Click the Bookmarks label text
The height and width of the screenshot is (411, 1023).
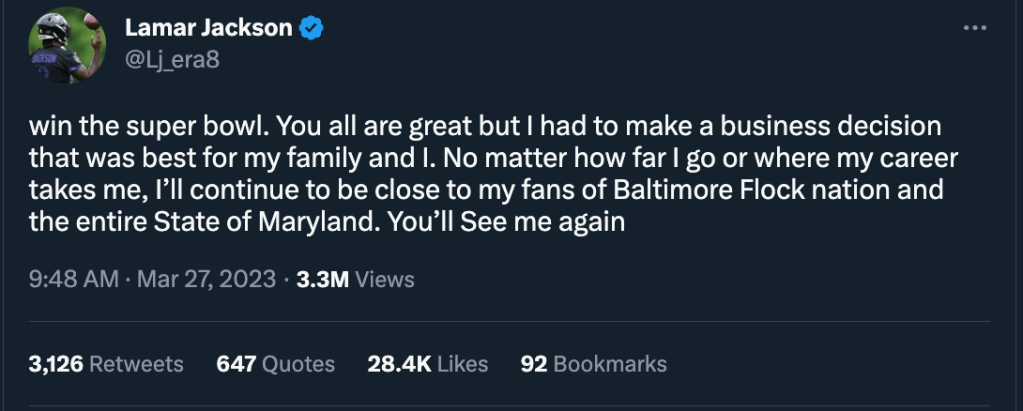point(609,364)
